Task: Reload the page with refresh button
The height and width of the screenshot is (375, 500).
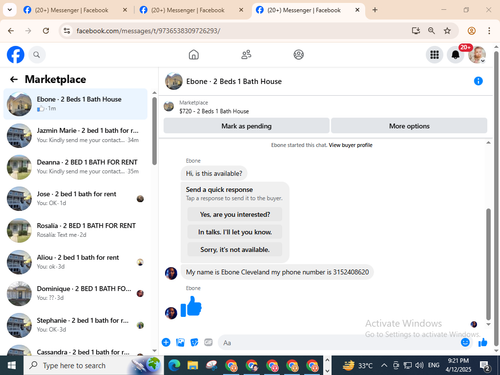Action: coord(46,31)
